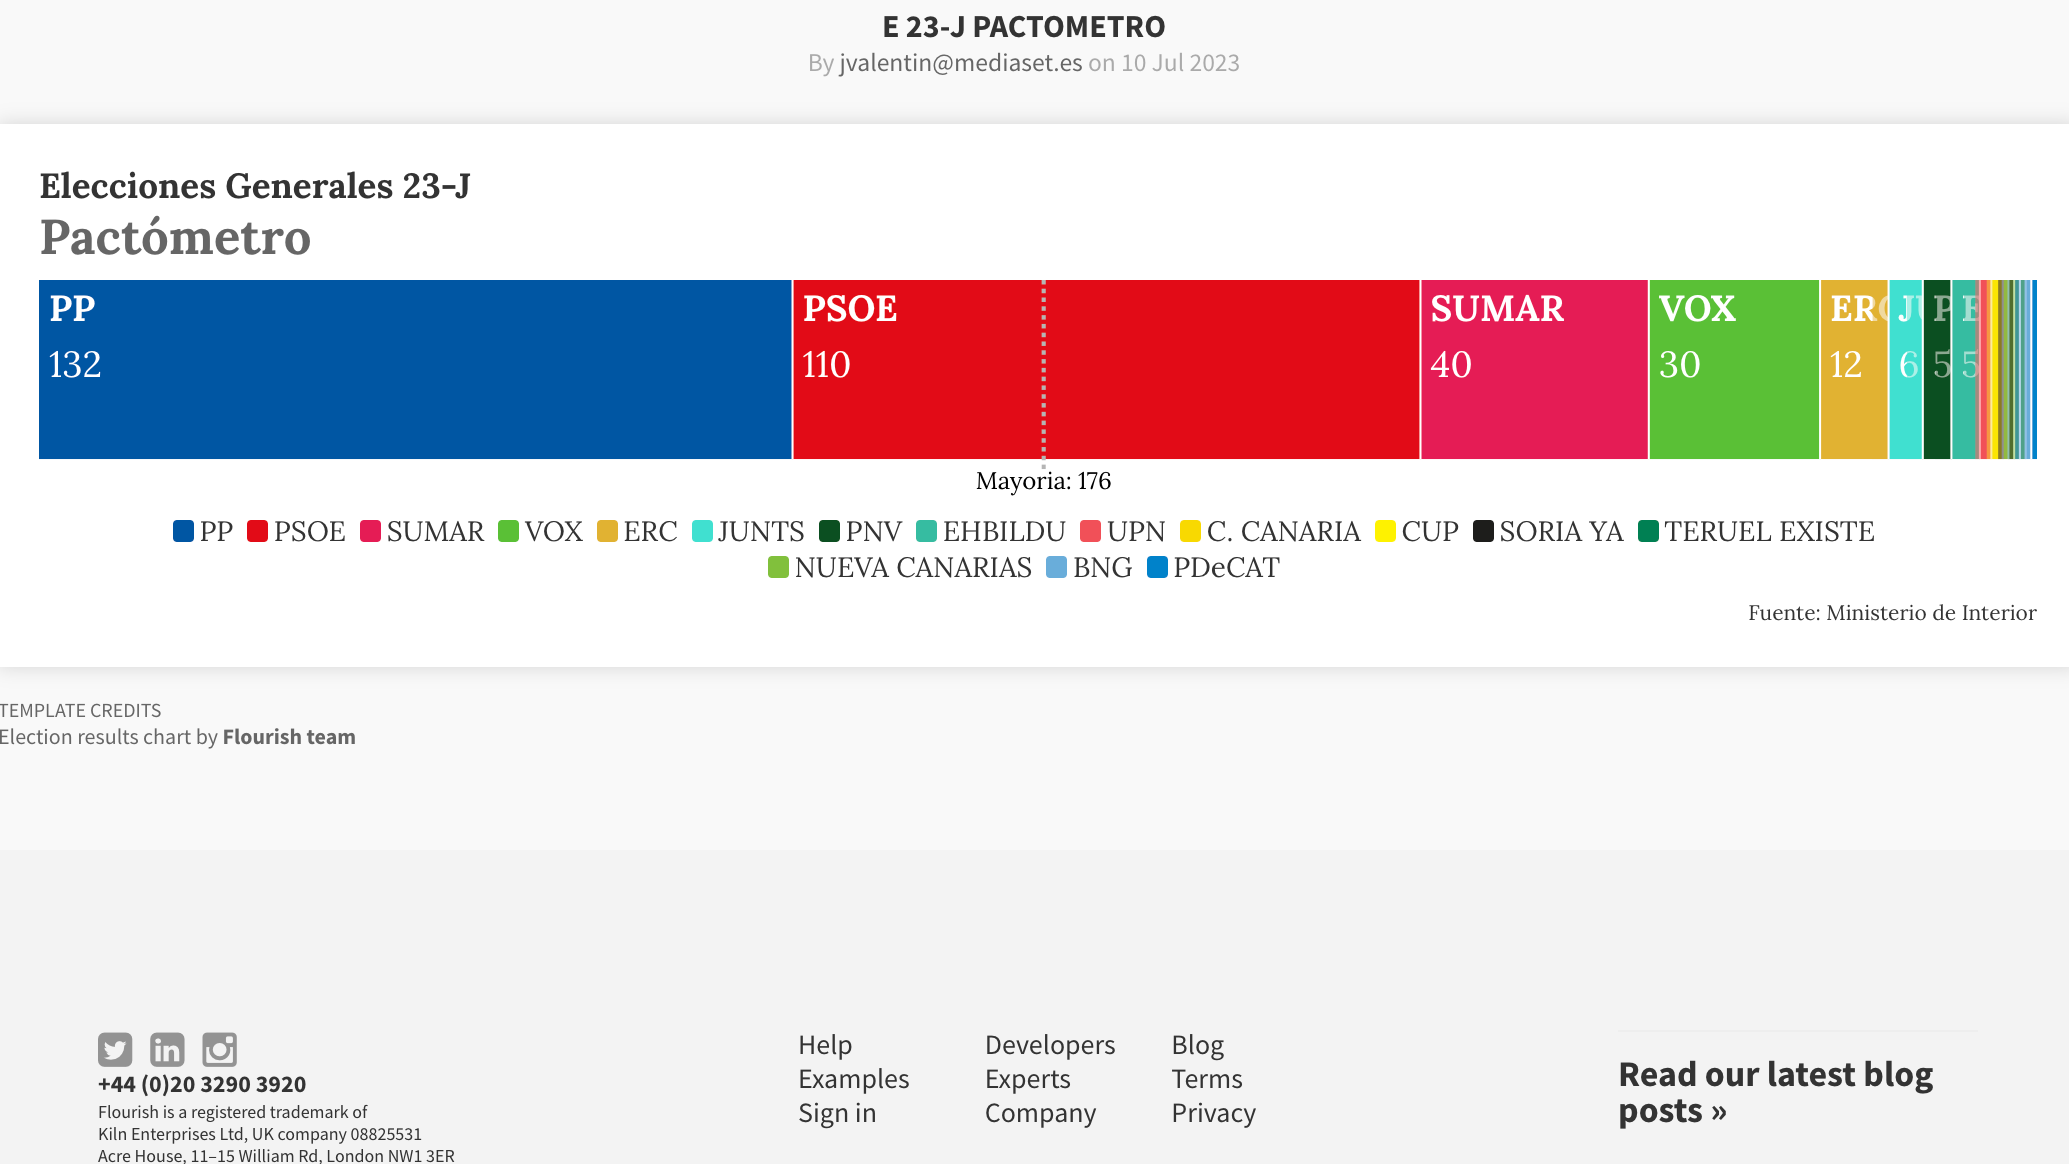The image size is (2069, 1164).
Task: Click the Instagram icon in the footer
Action: point(219,1049)
